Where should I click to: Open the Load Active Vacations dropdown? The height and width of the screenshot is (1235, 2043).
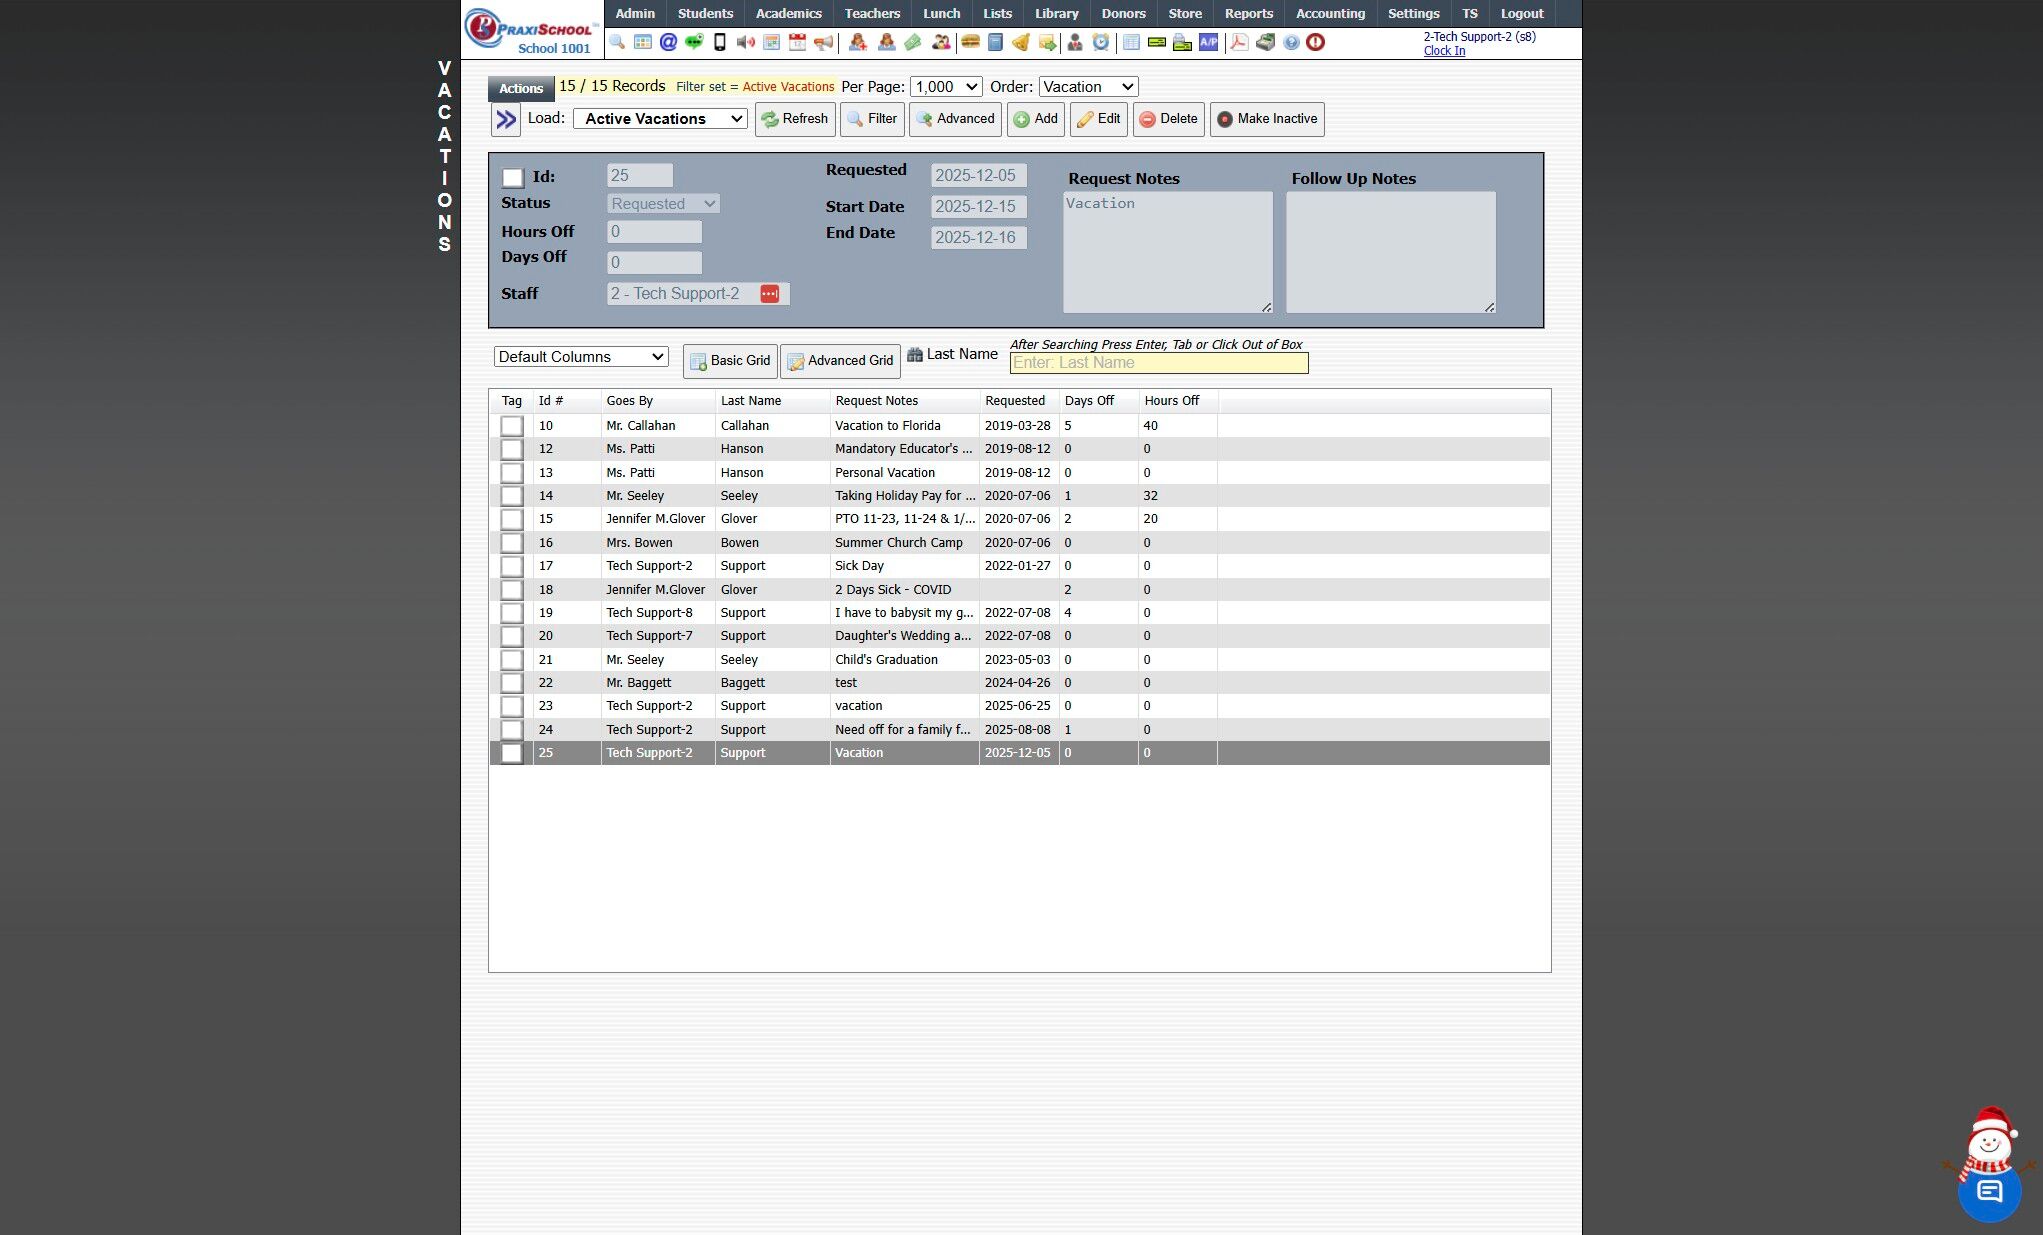click(661, 118)
